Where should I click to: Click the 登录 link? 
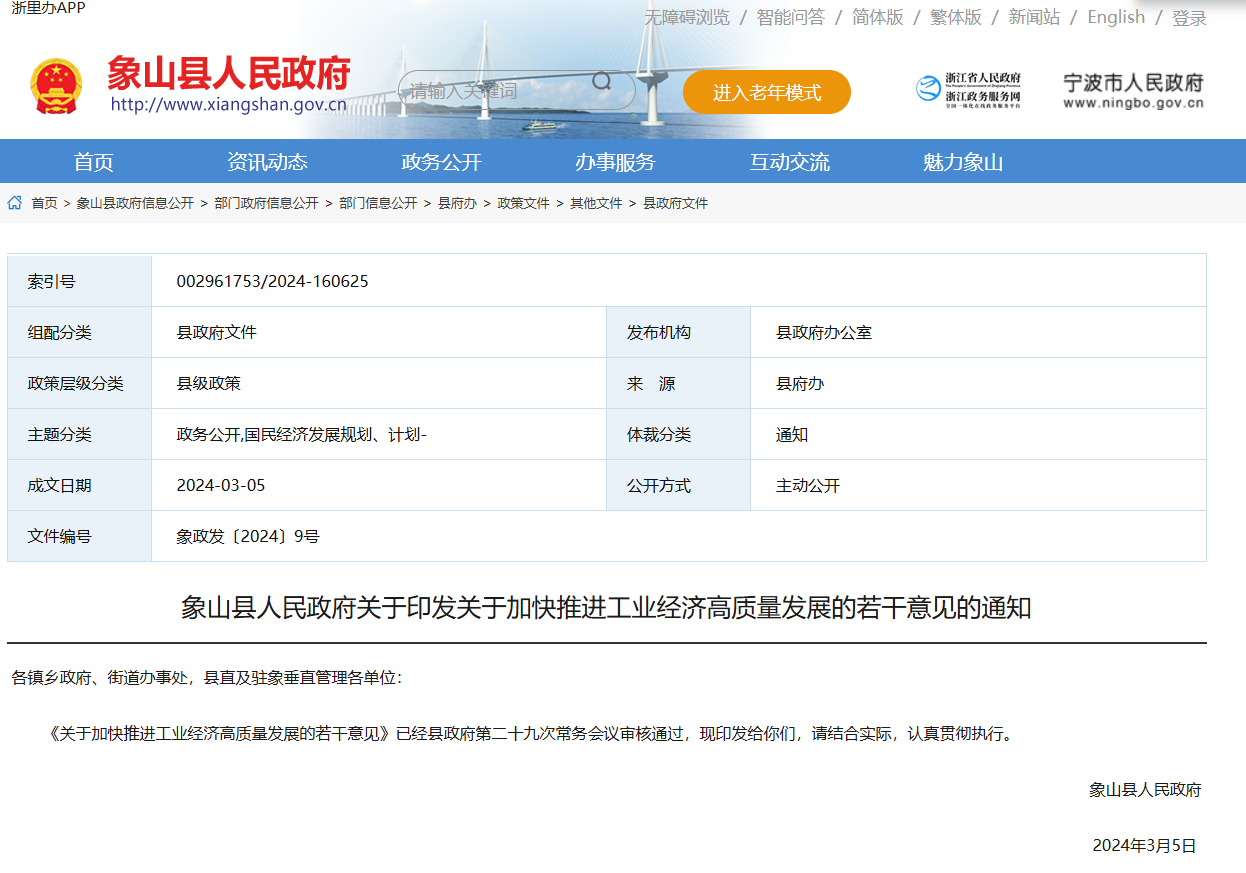click(1192, 17)
